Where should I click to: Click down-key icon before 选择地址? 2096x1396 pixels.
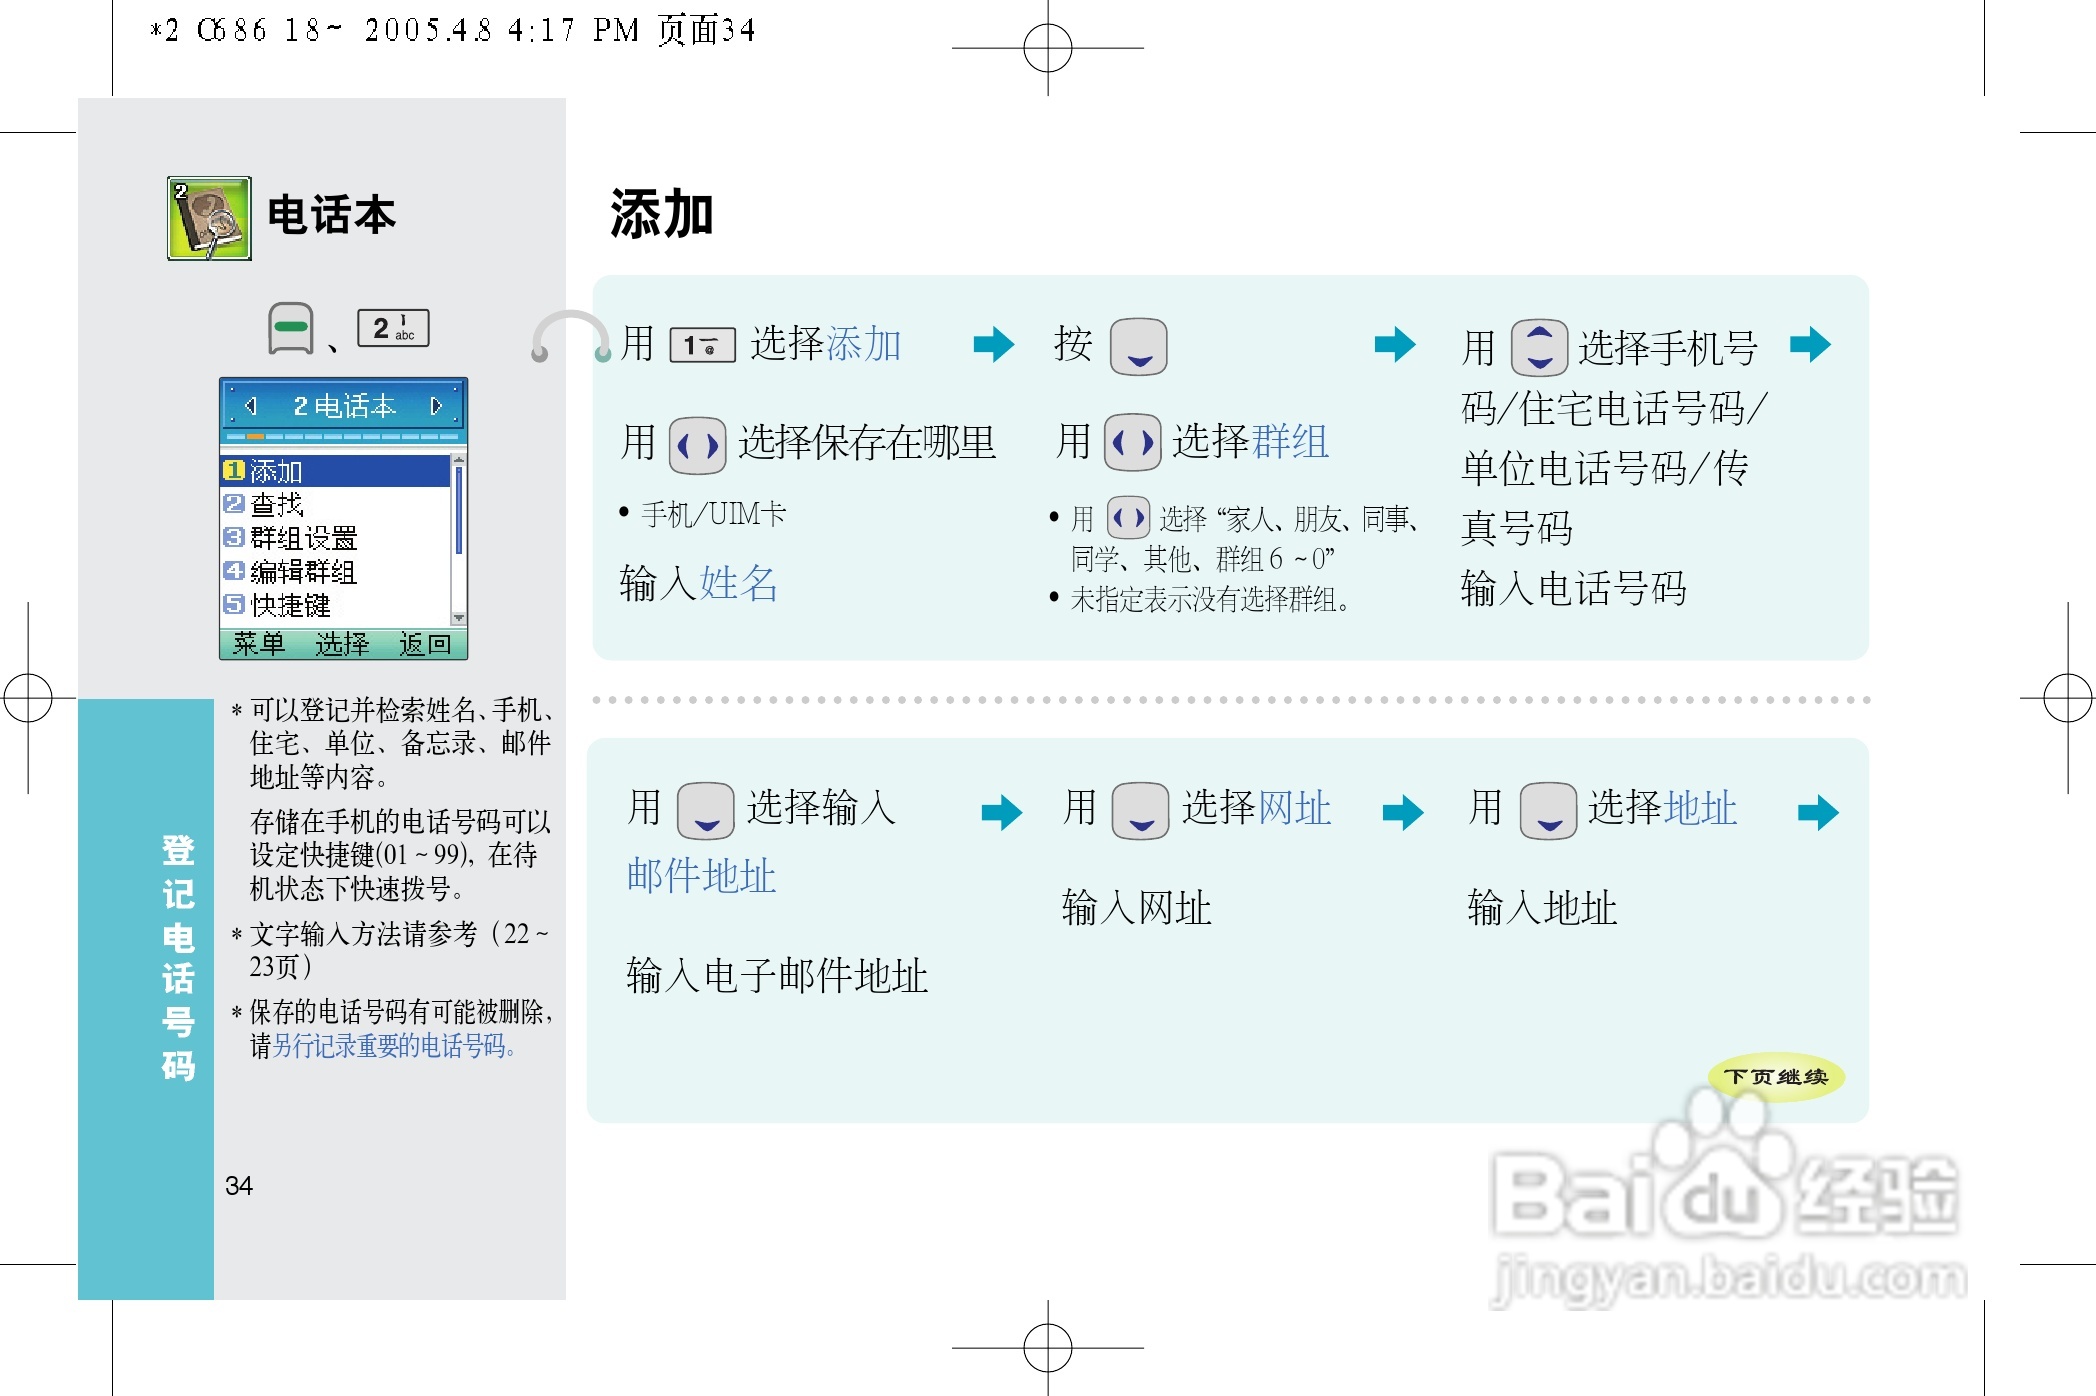(1548, 810)
